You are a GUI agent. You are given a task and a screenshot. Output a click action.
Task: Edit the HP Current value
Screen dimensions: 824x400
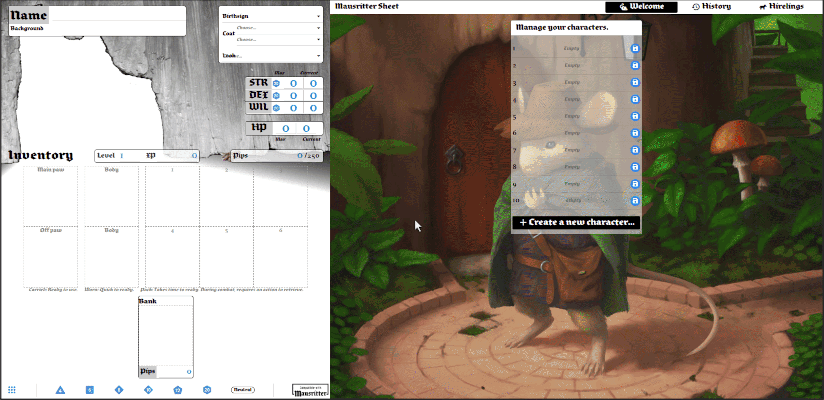pyautogui.click(x=306, y=128)
